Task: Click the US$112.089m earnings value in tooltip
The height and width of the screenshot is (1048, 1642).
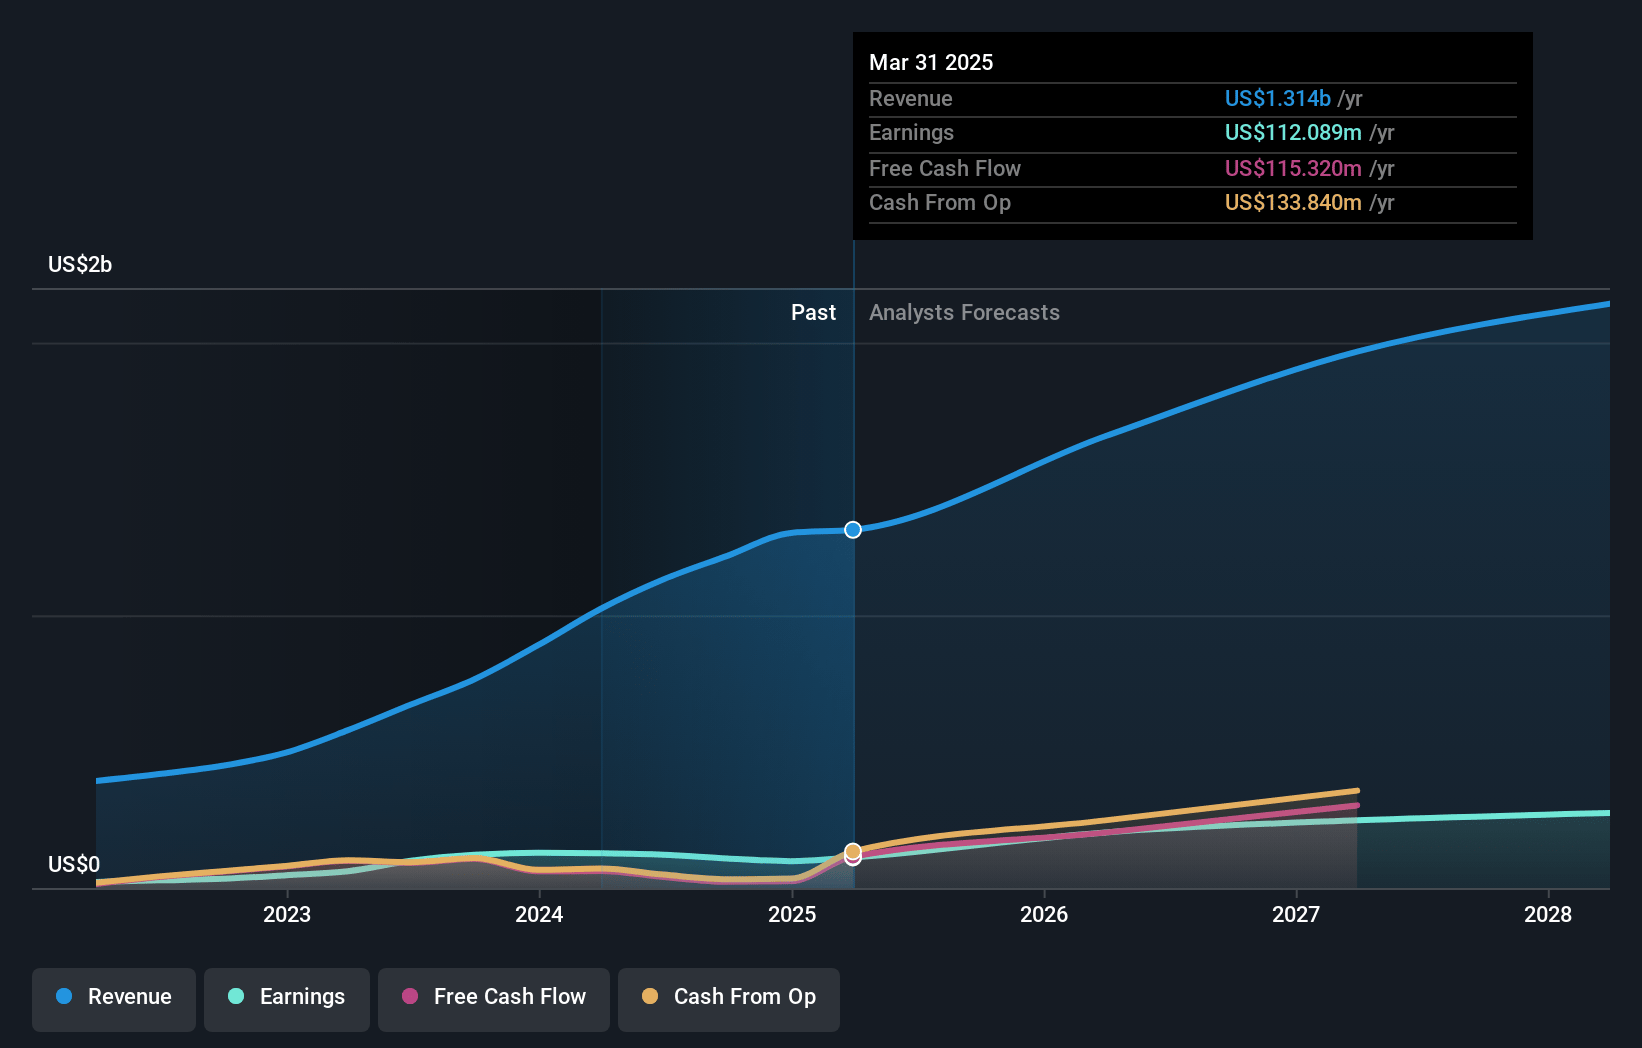Action: pos(1293,132)
